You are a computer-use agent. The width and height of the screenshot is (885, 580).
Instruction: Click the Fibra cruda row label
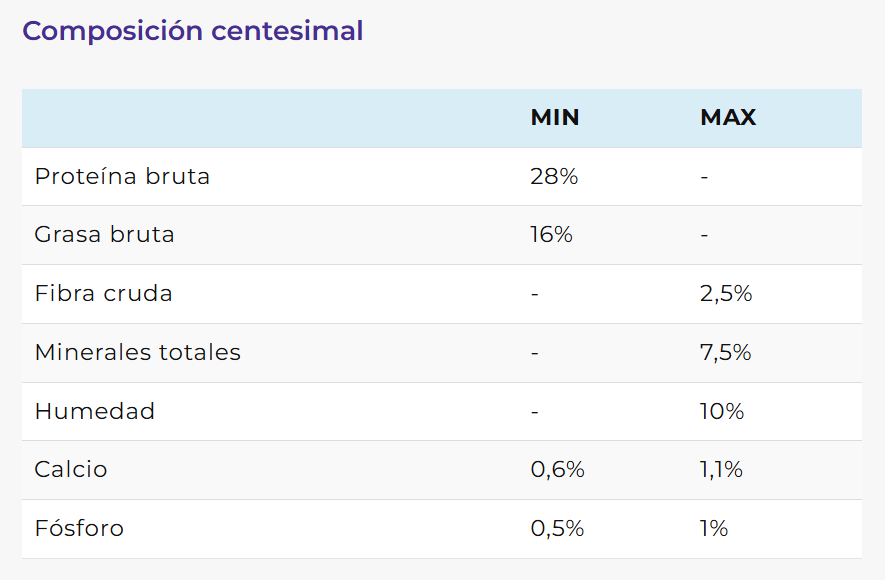(103, 294)
